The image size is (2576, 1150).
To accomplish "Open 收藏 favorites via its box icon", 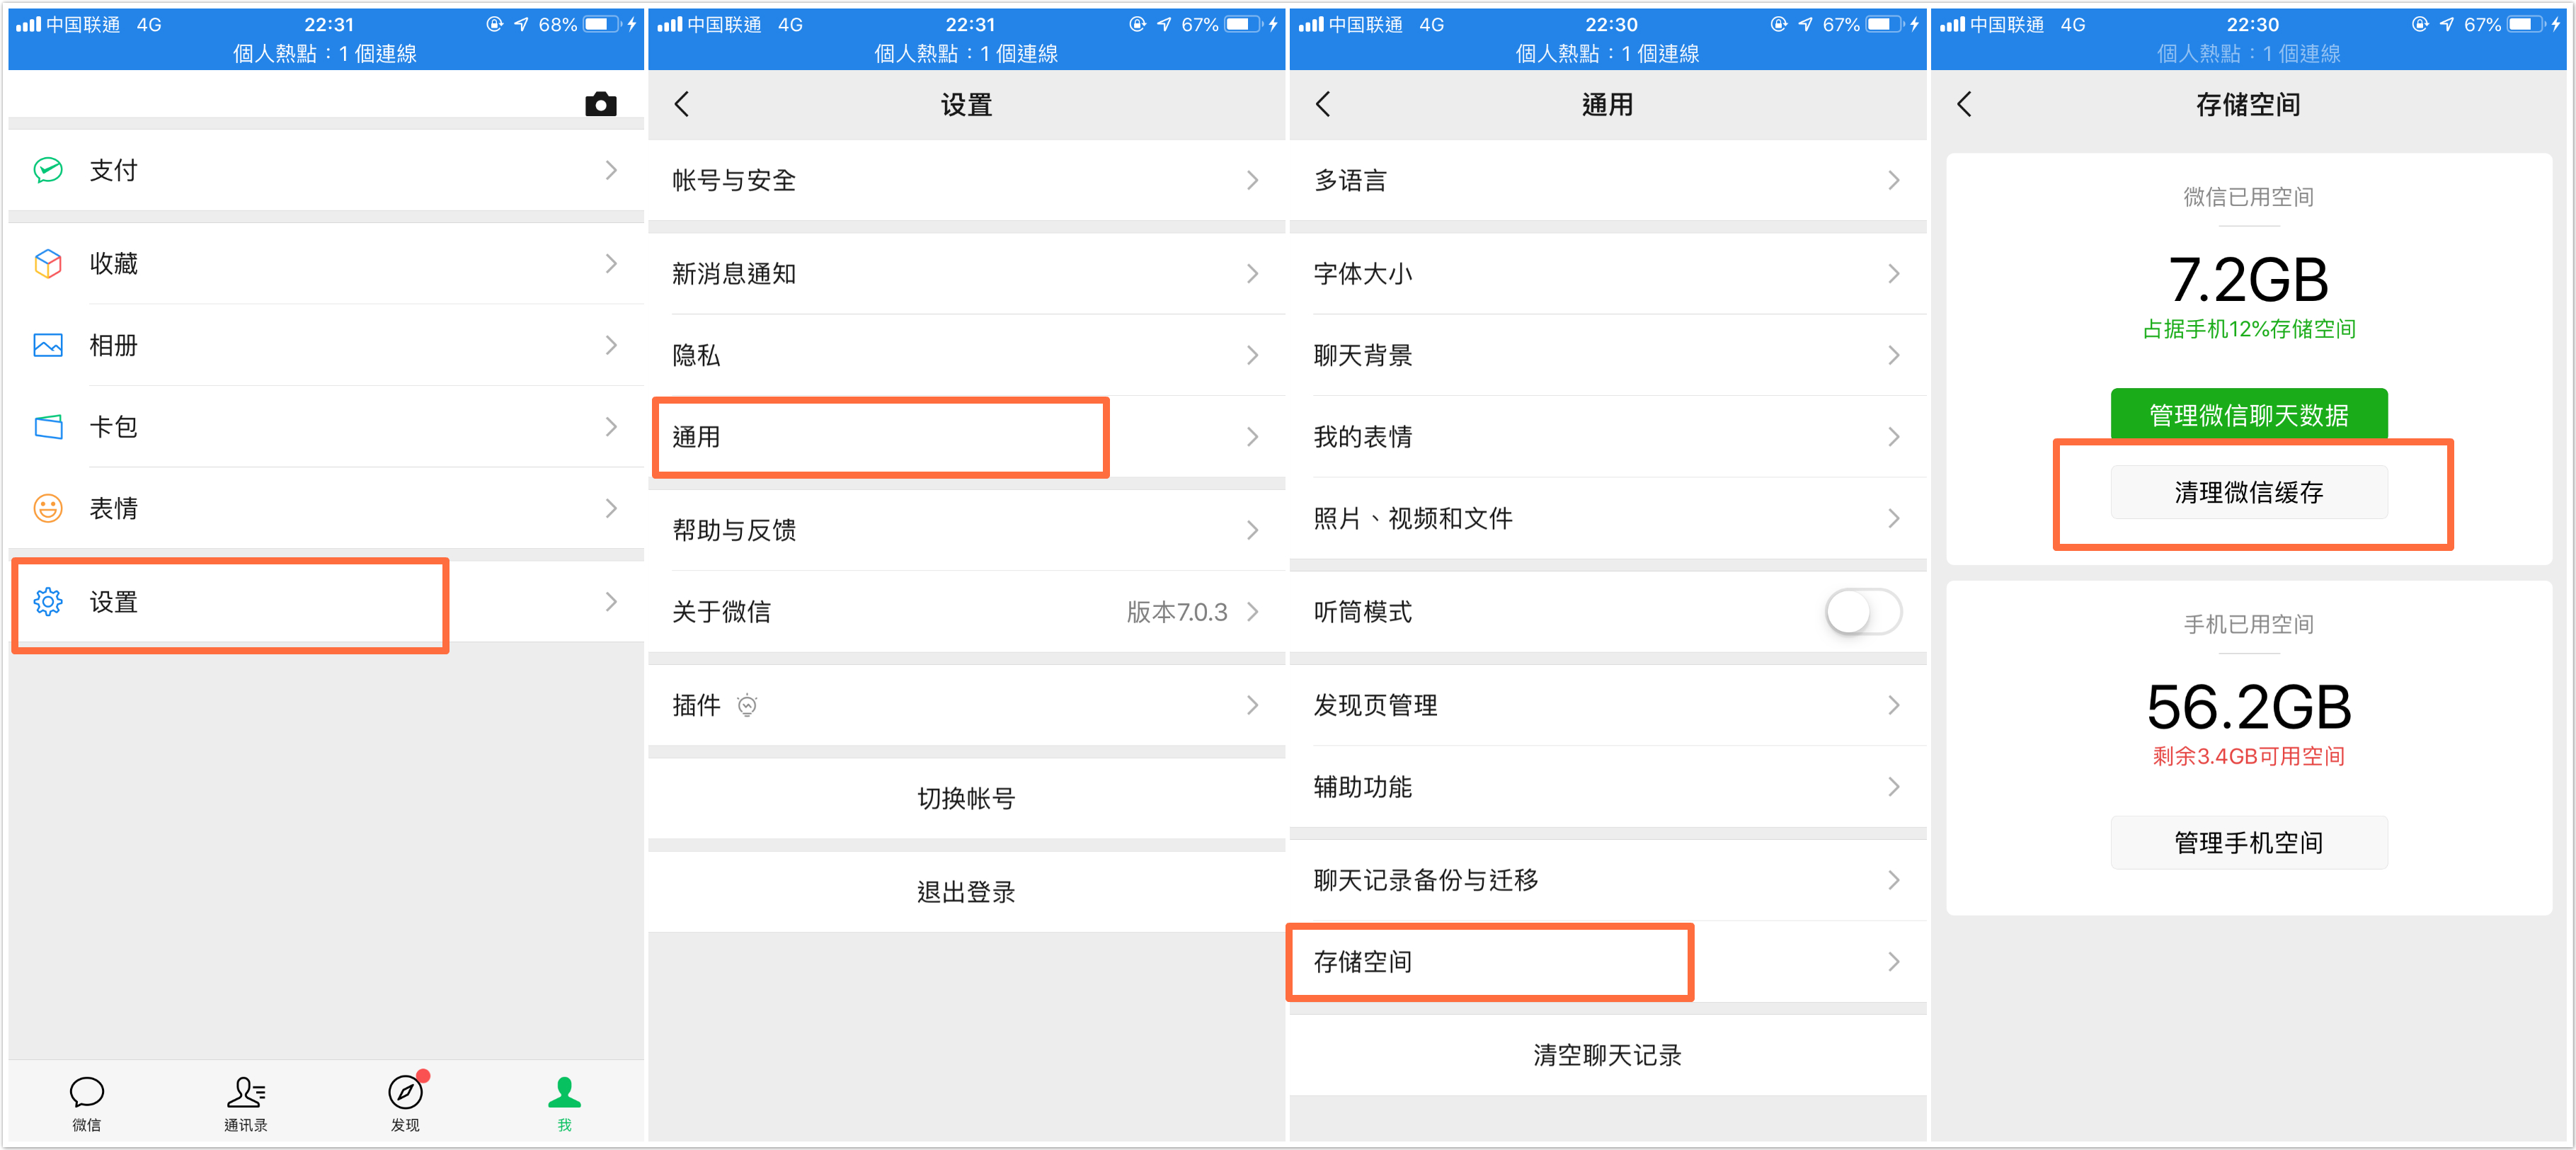I will [47, 263].
